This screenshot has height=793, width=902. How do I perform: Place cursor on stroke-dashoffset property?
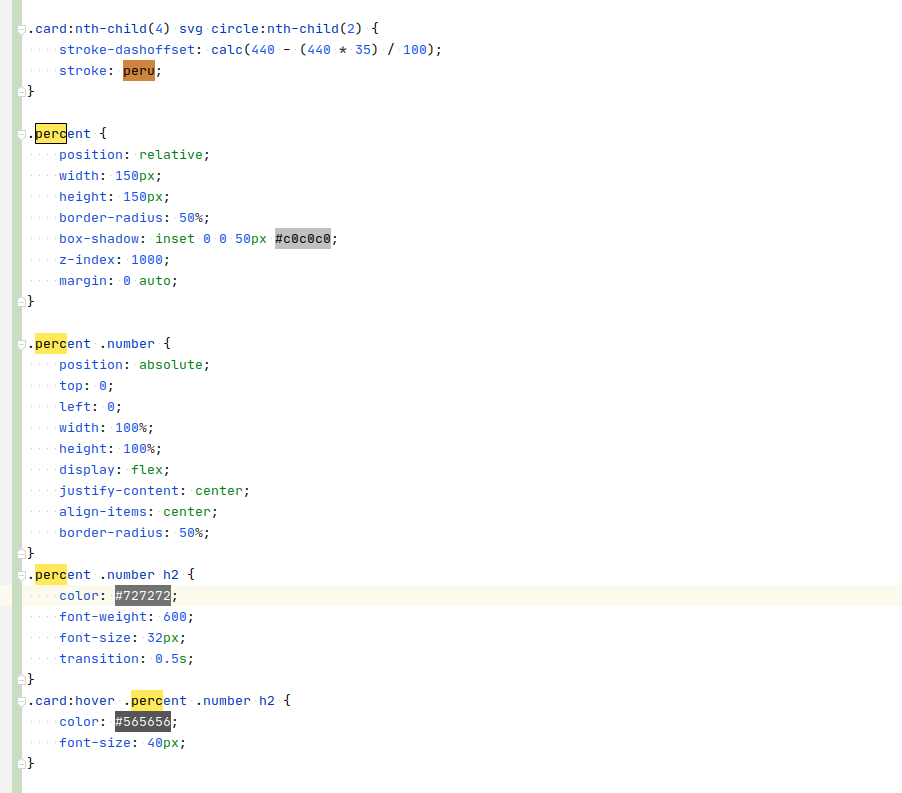127,50
